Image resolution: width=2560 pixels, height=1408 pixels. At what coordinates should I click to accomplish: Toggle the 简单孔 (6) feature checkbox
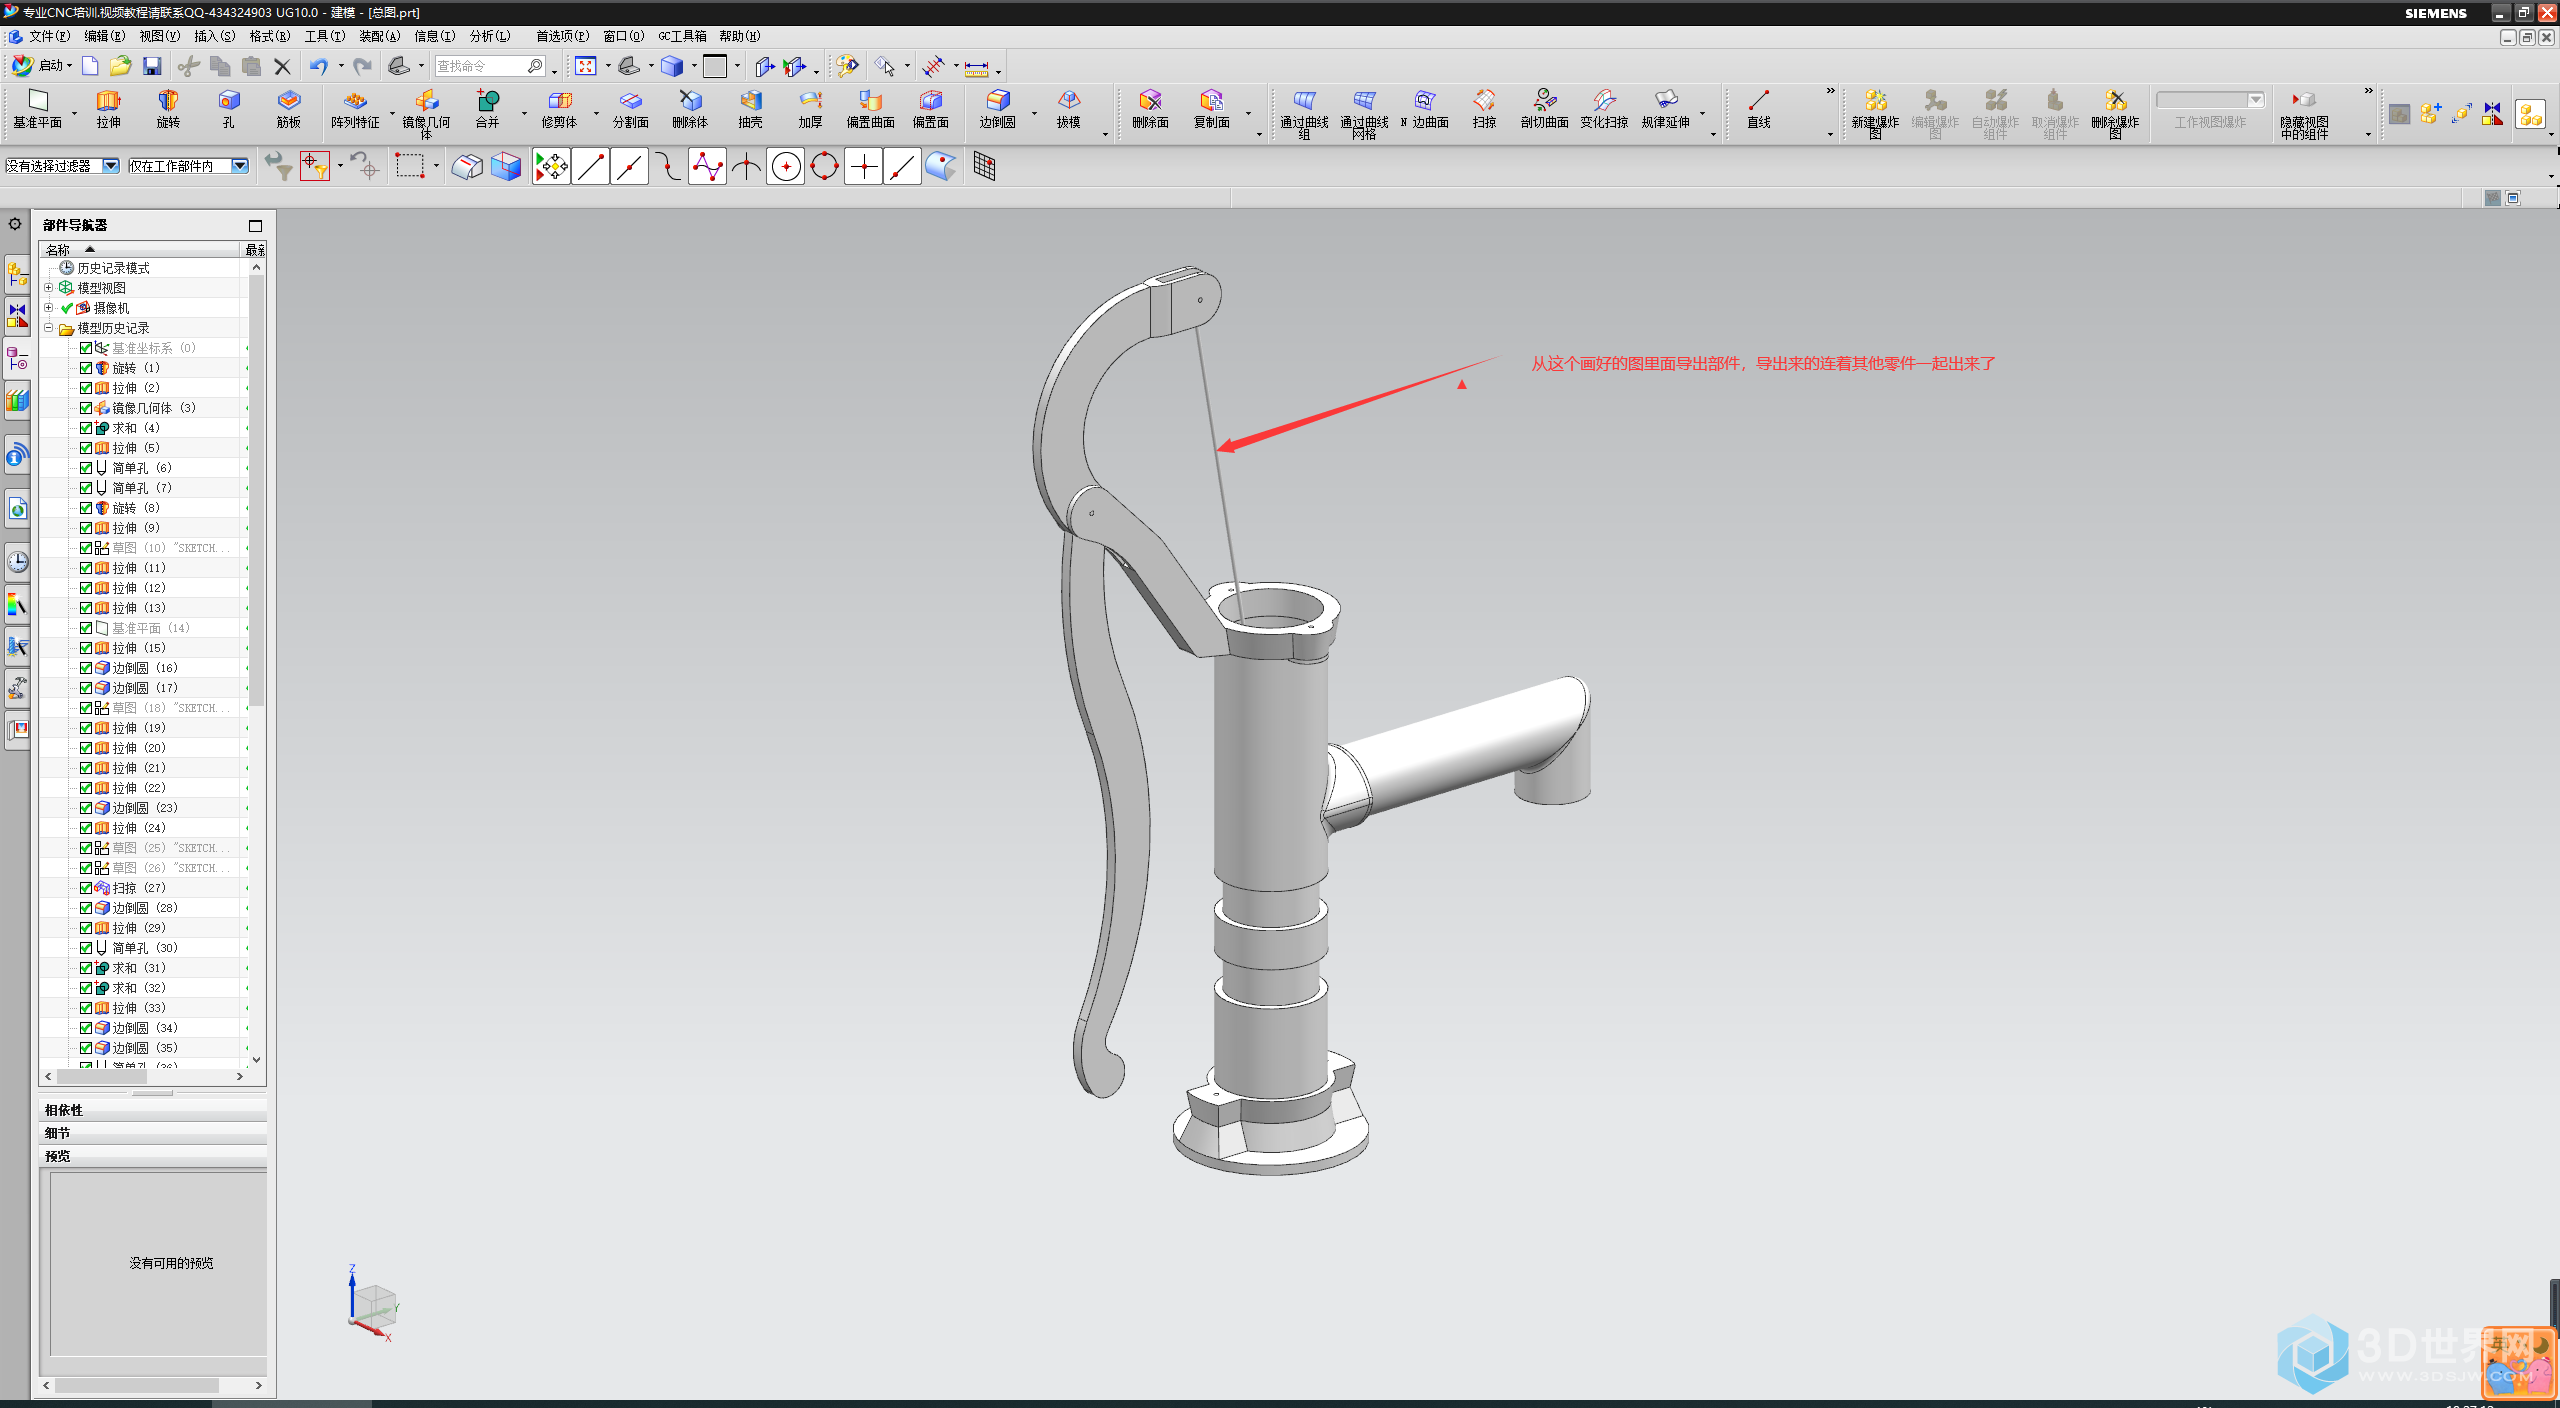click(86, 468)
